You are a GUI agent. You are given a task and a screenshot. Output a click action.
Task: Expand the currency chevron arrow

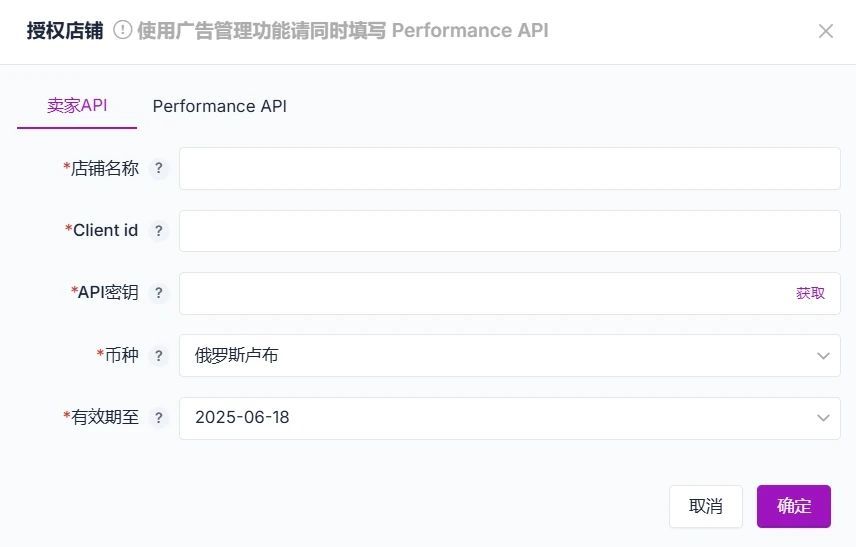pos(823,356)
